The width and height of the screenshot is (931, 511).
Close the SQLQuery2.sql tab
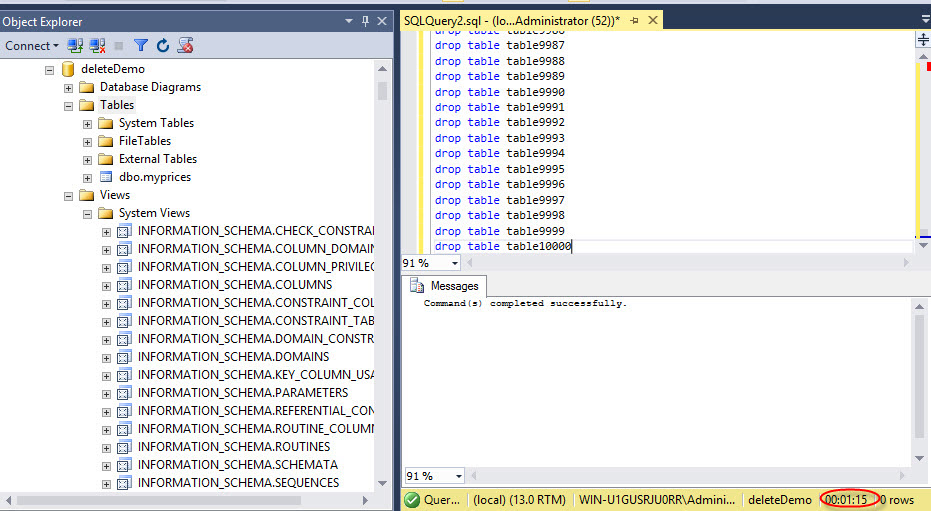(653, 21)
